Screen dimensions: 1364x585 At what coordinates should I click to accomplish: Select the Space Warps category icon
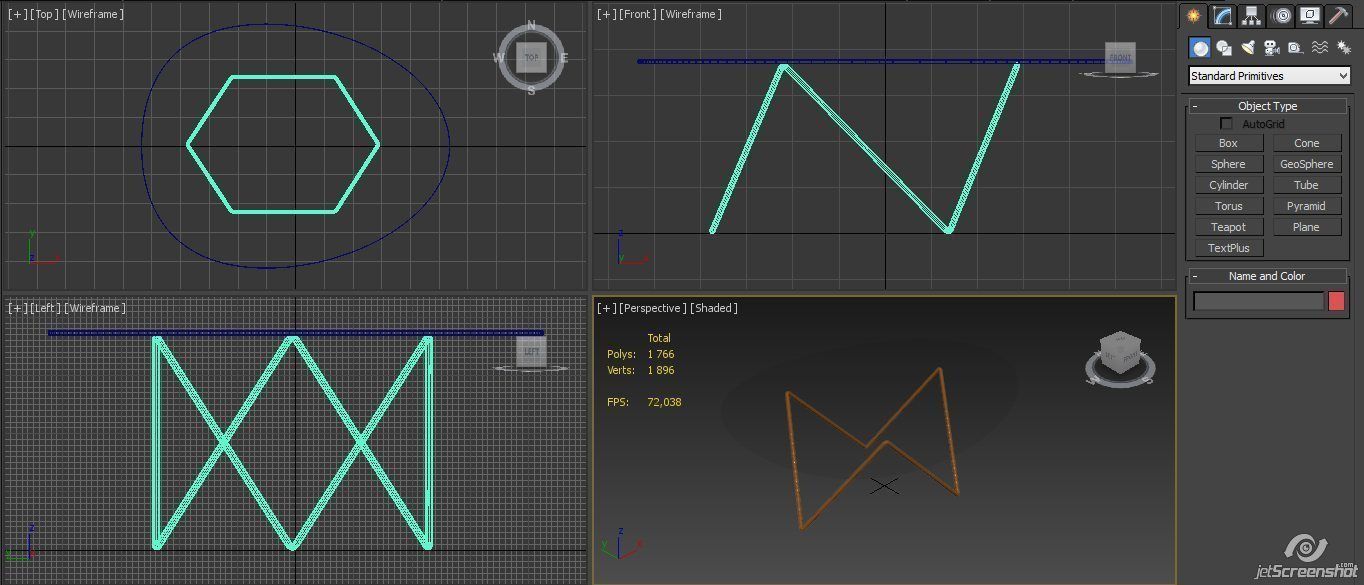click(x=1320, y=47)
